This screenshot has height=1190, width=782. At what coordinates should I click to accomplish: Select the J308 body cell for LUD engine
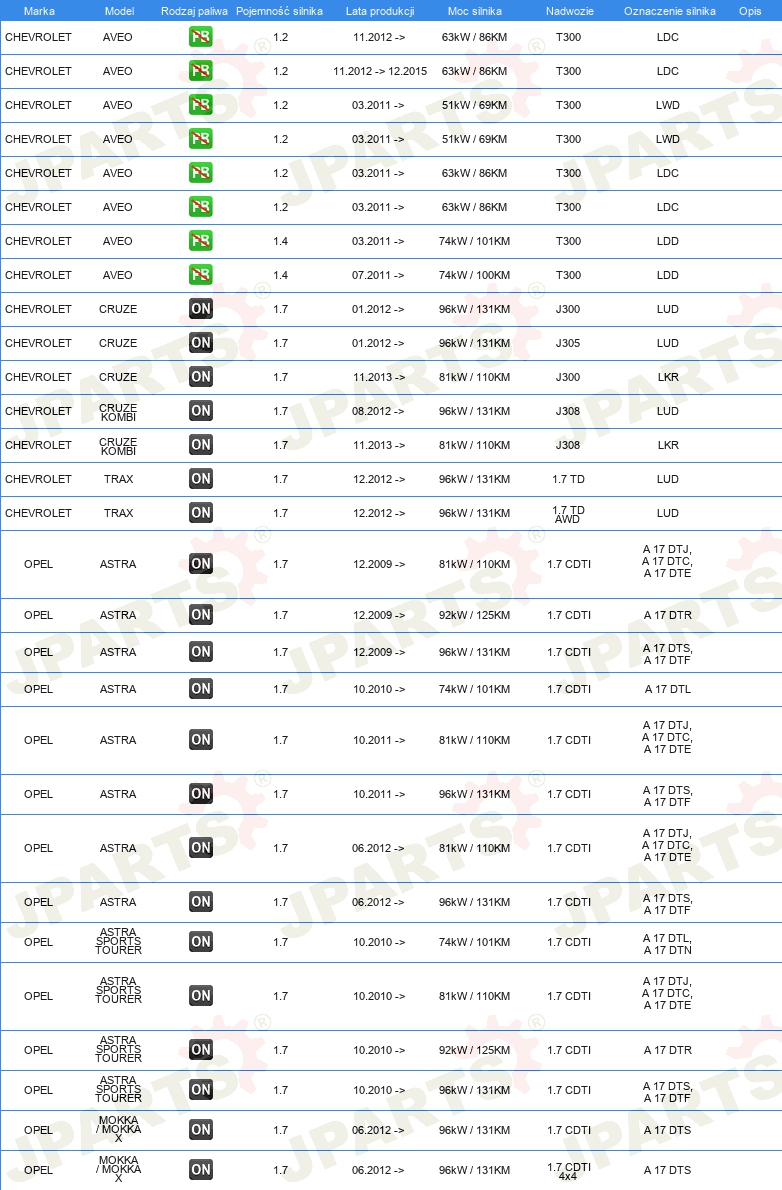568,411
